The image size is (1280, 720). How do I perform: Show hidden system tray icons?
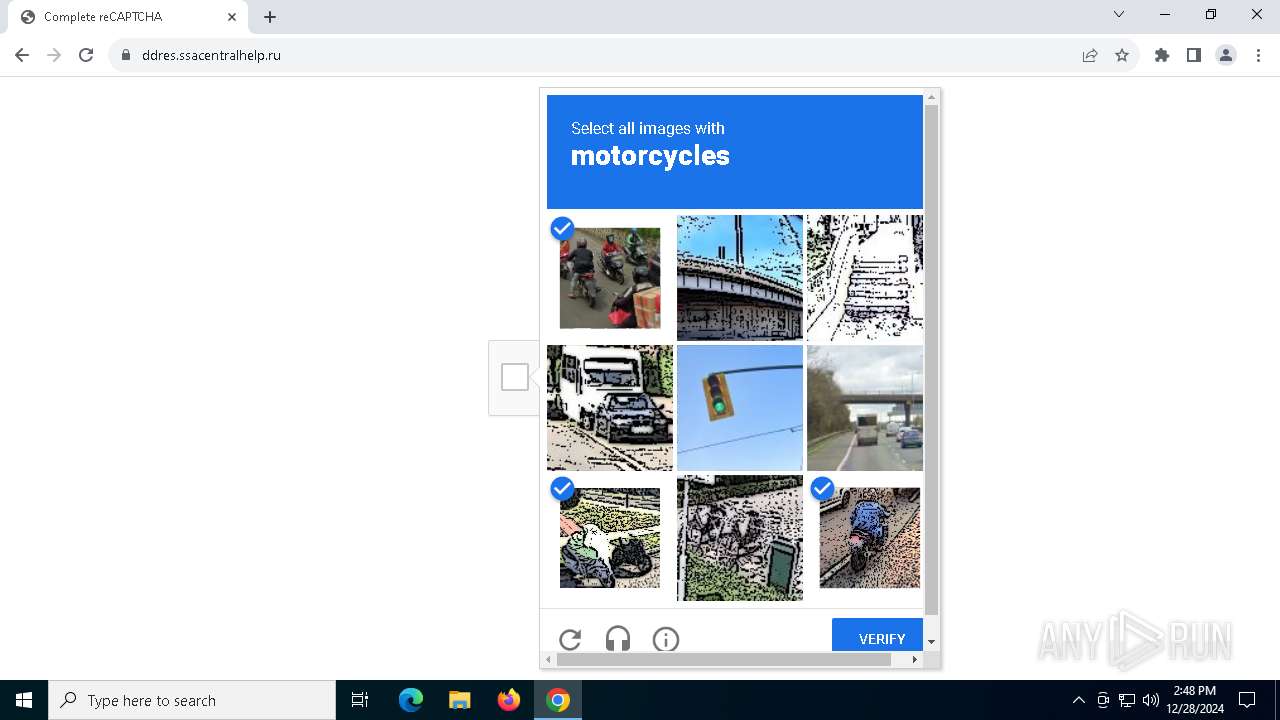[x=1078, y=700]
